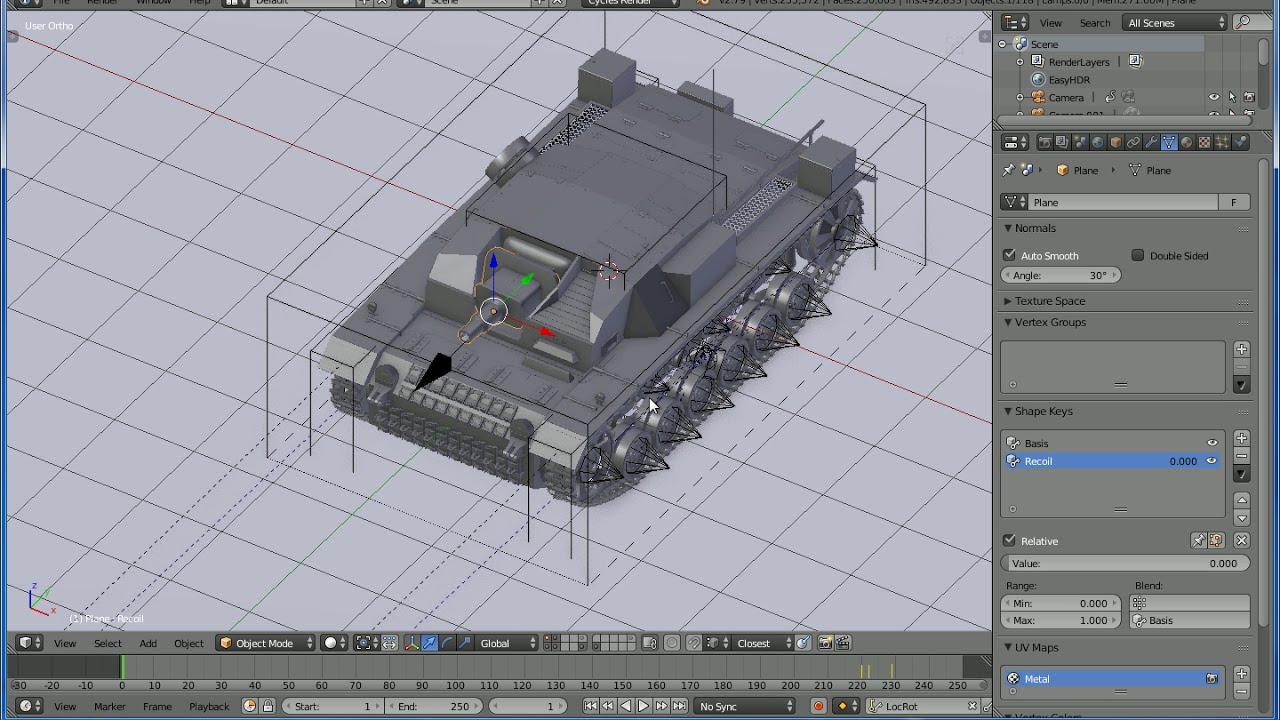Screen dimensions: 1280x720
Task: Open the viewport Object menu
Action: (188, 643)
